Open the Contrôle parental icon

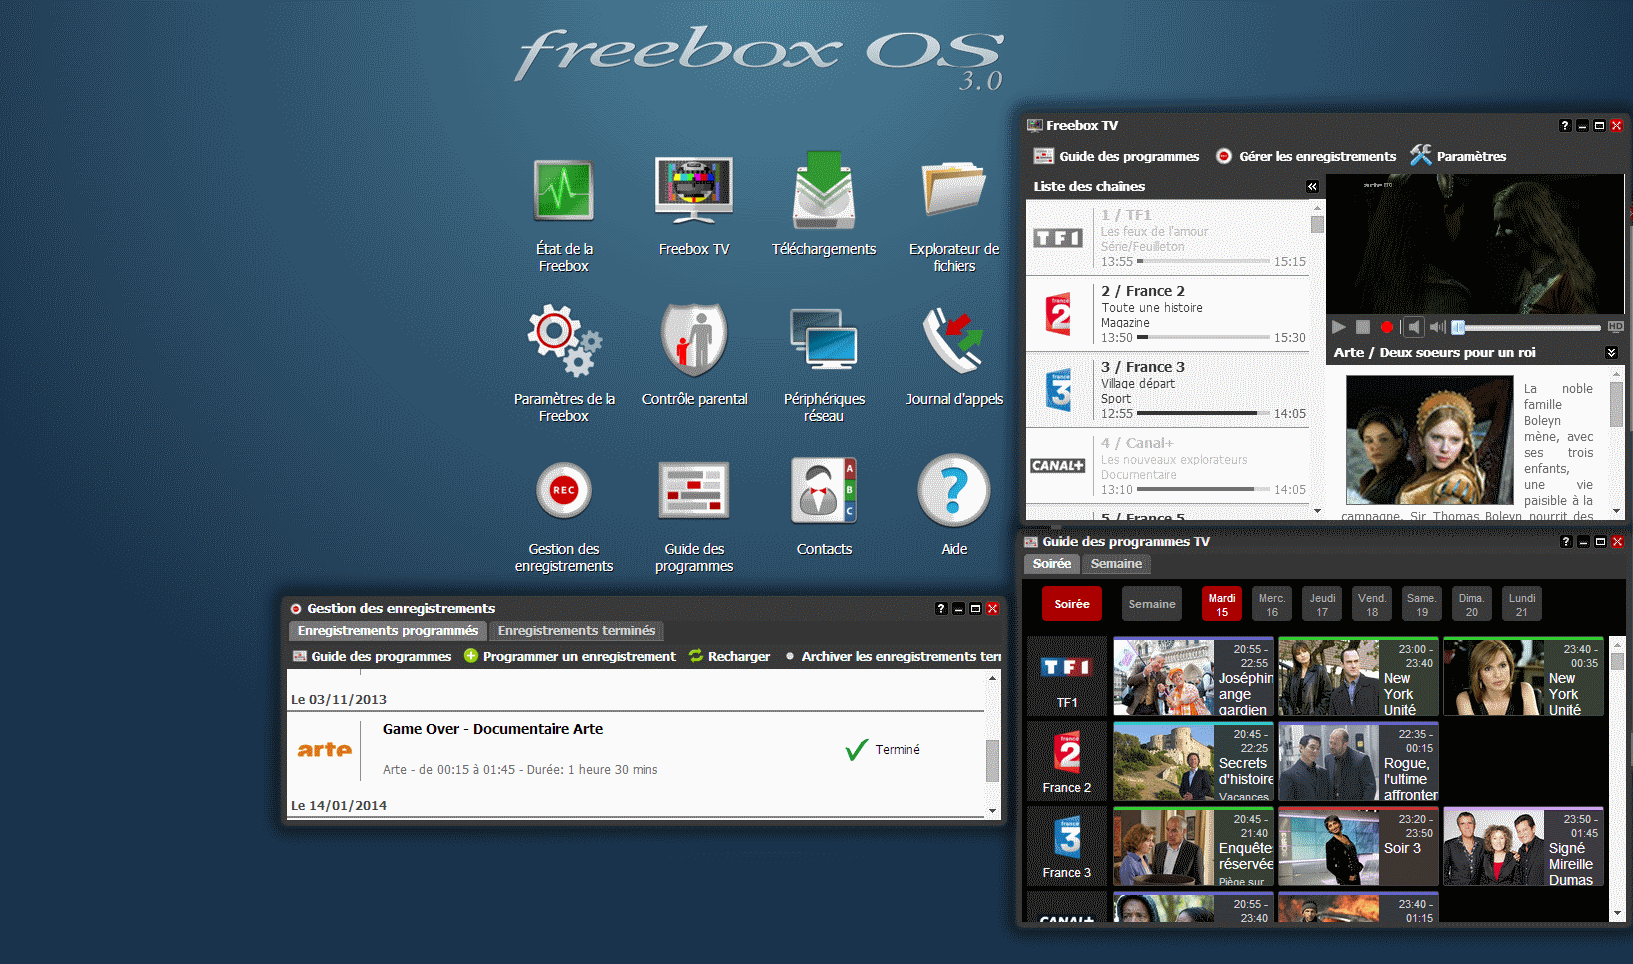point(694,341)
